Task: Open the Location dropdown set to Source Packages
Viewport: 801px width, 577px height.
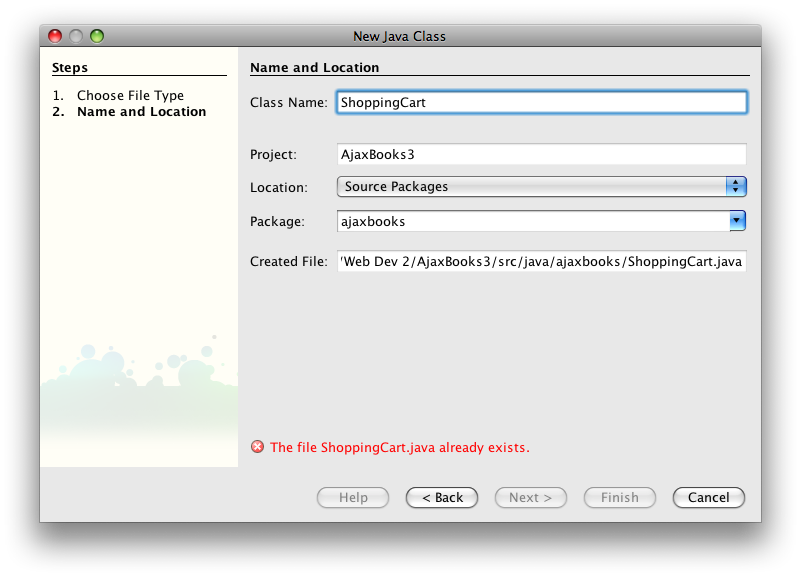Action: [541, 186]
